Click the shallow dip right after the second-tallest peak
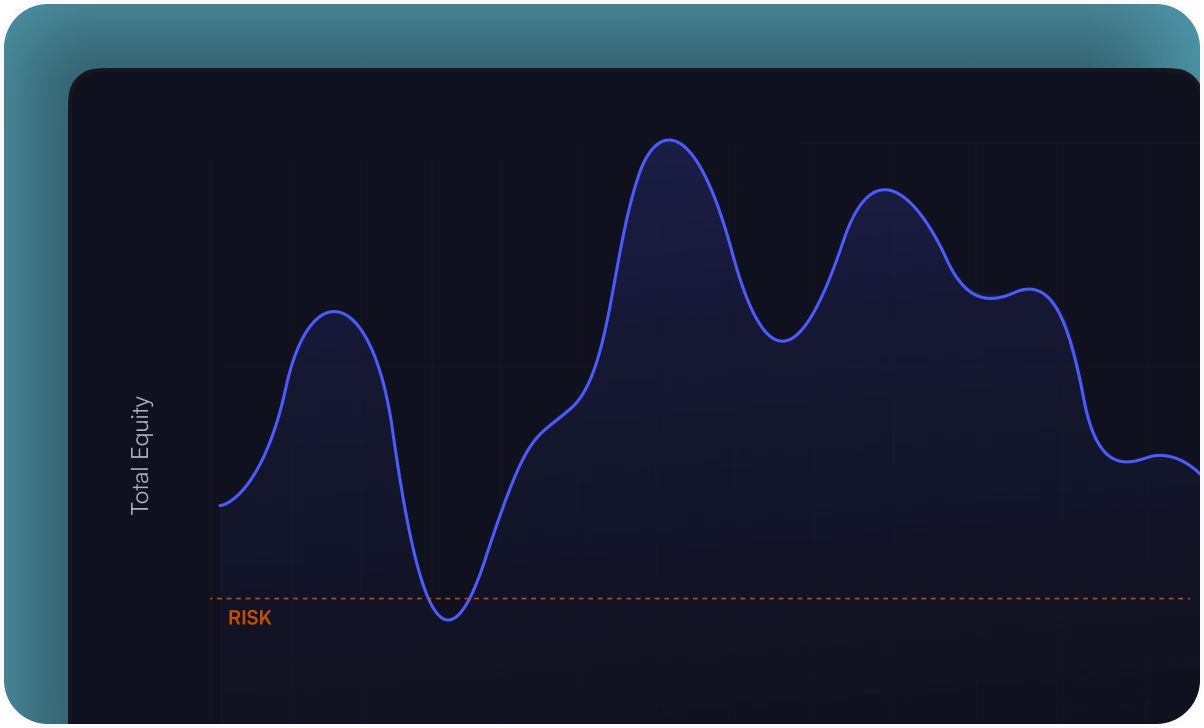Image resolution: width=1204 pixels, height=728 pixels. [x=988, y=298]
